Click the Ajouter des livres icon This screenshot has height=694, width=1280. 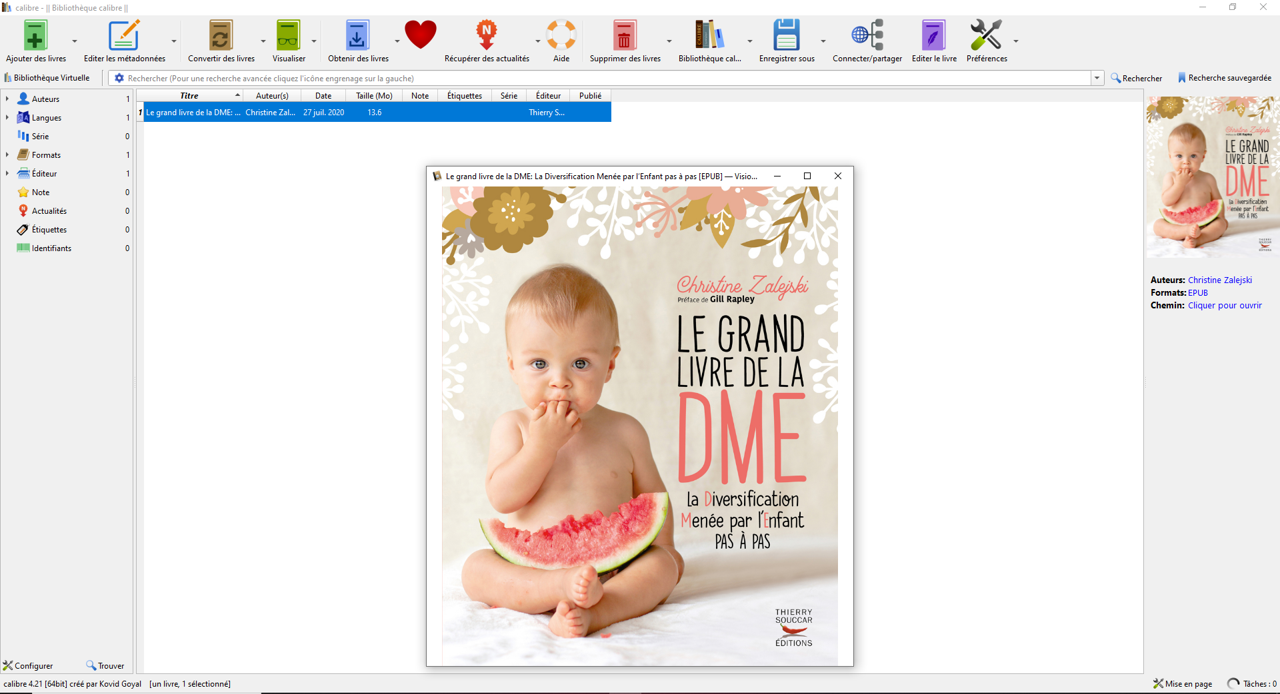coord(35,37)
